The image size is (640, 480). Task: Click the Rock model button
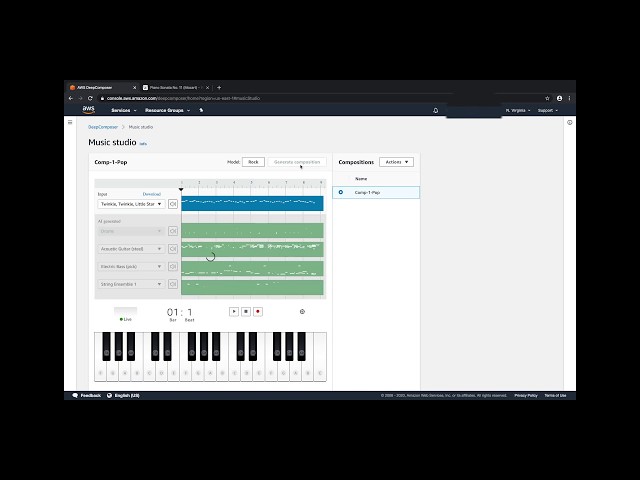click(253, 162)
